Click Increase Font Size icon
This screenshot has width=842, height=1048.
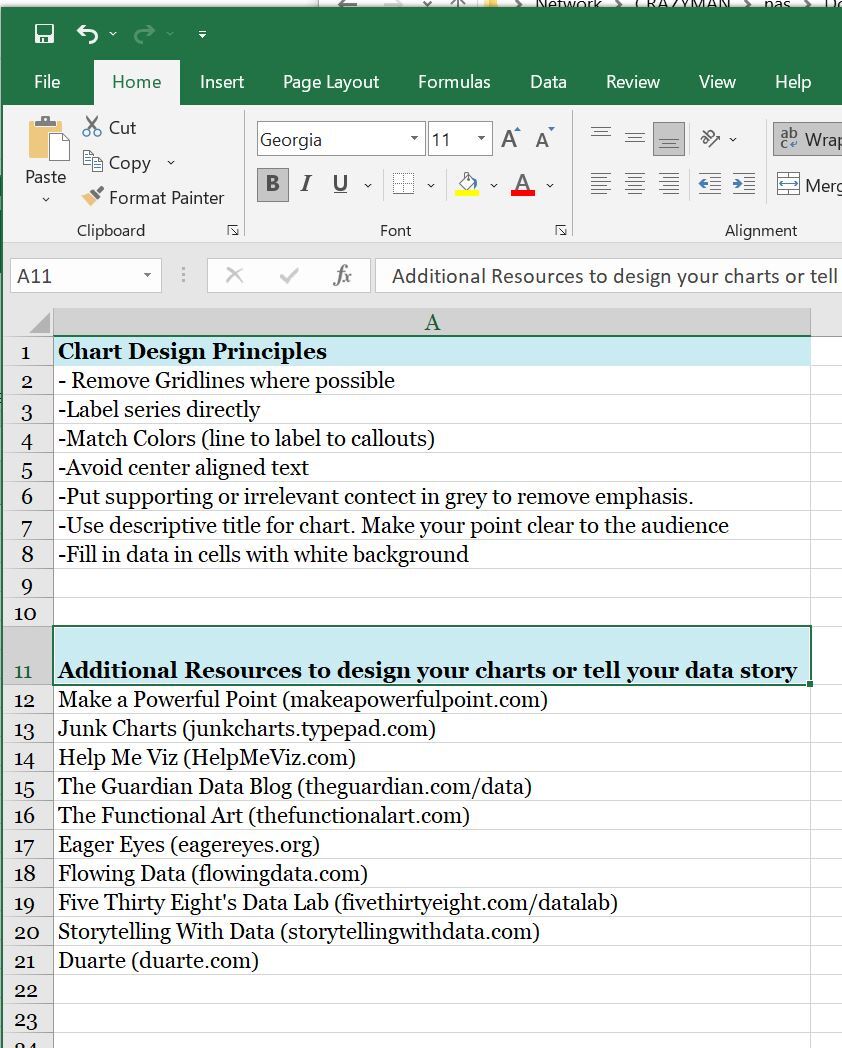click(x=511, y=138)
